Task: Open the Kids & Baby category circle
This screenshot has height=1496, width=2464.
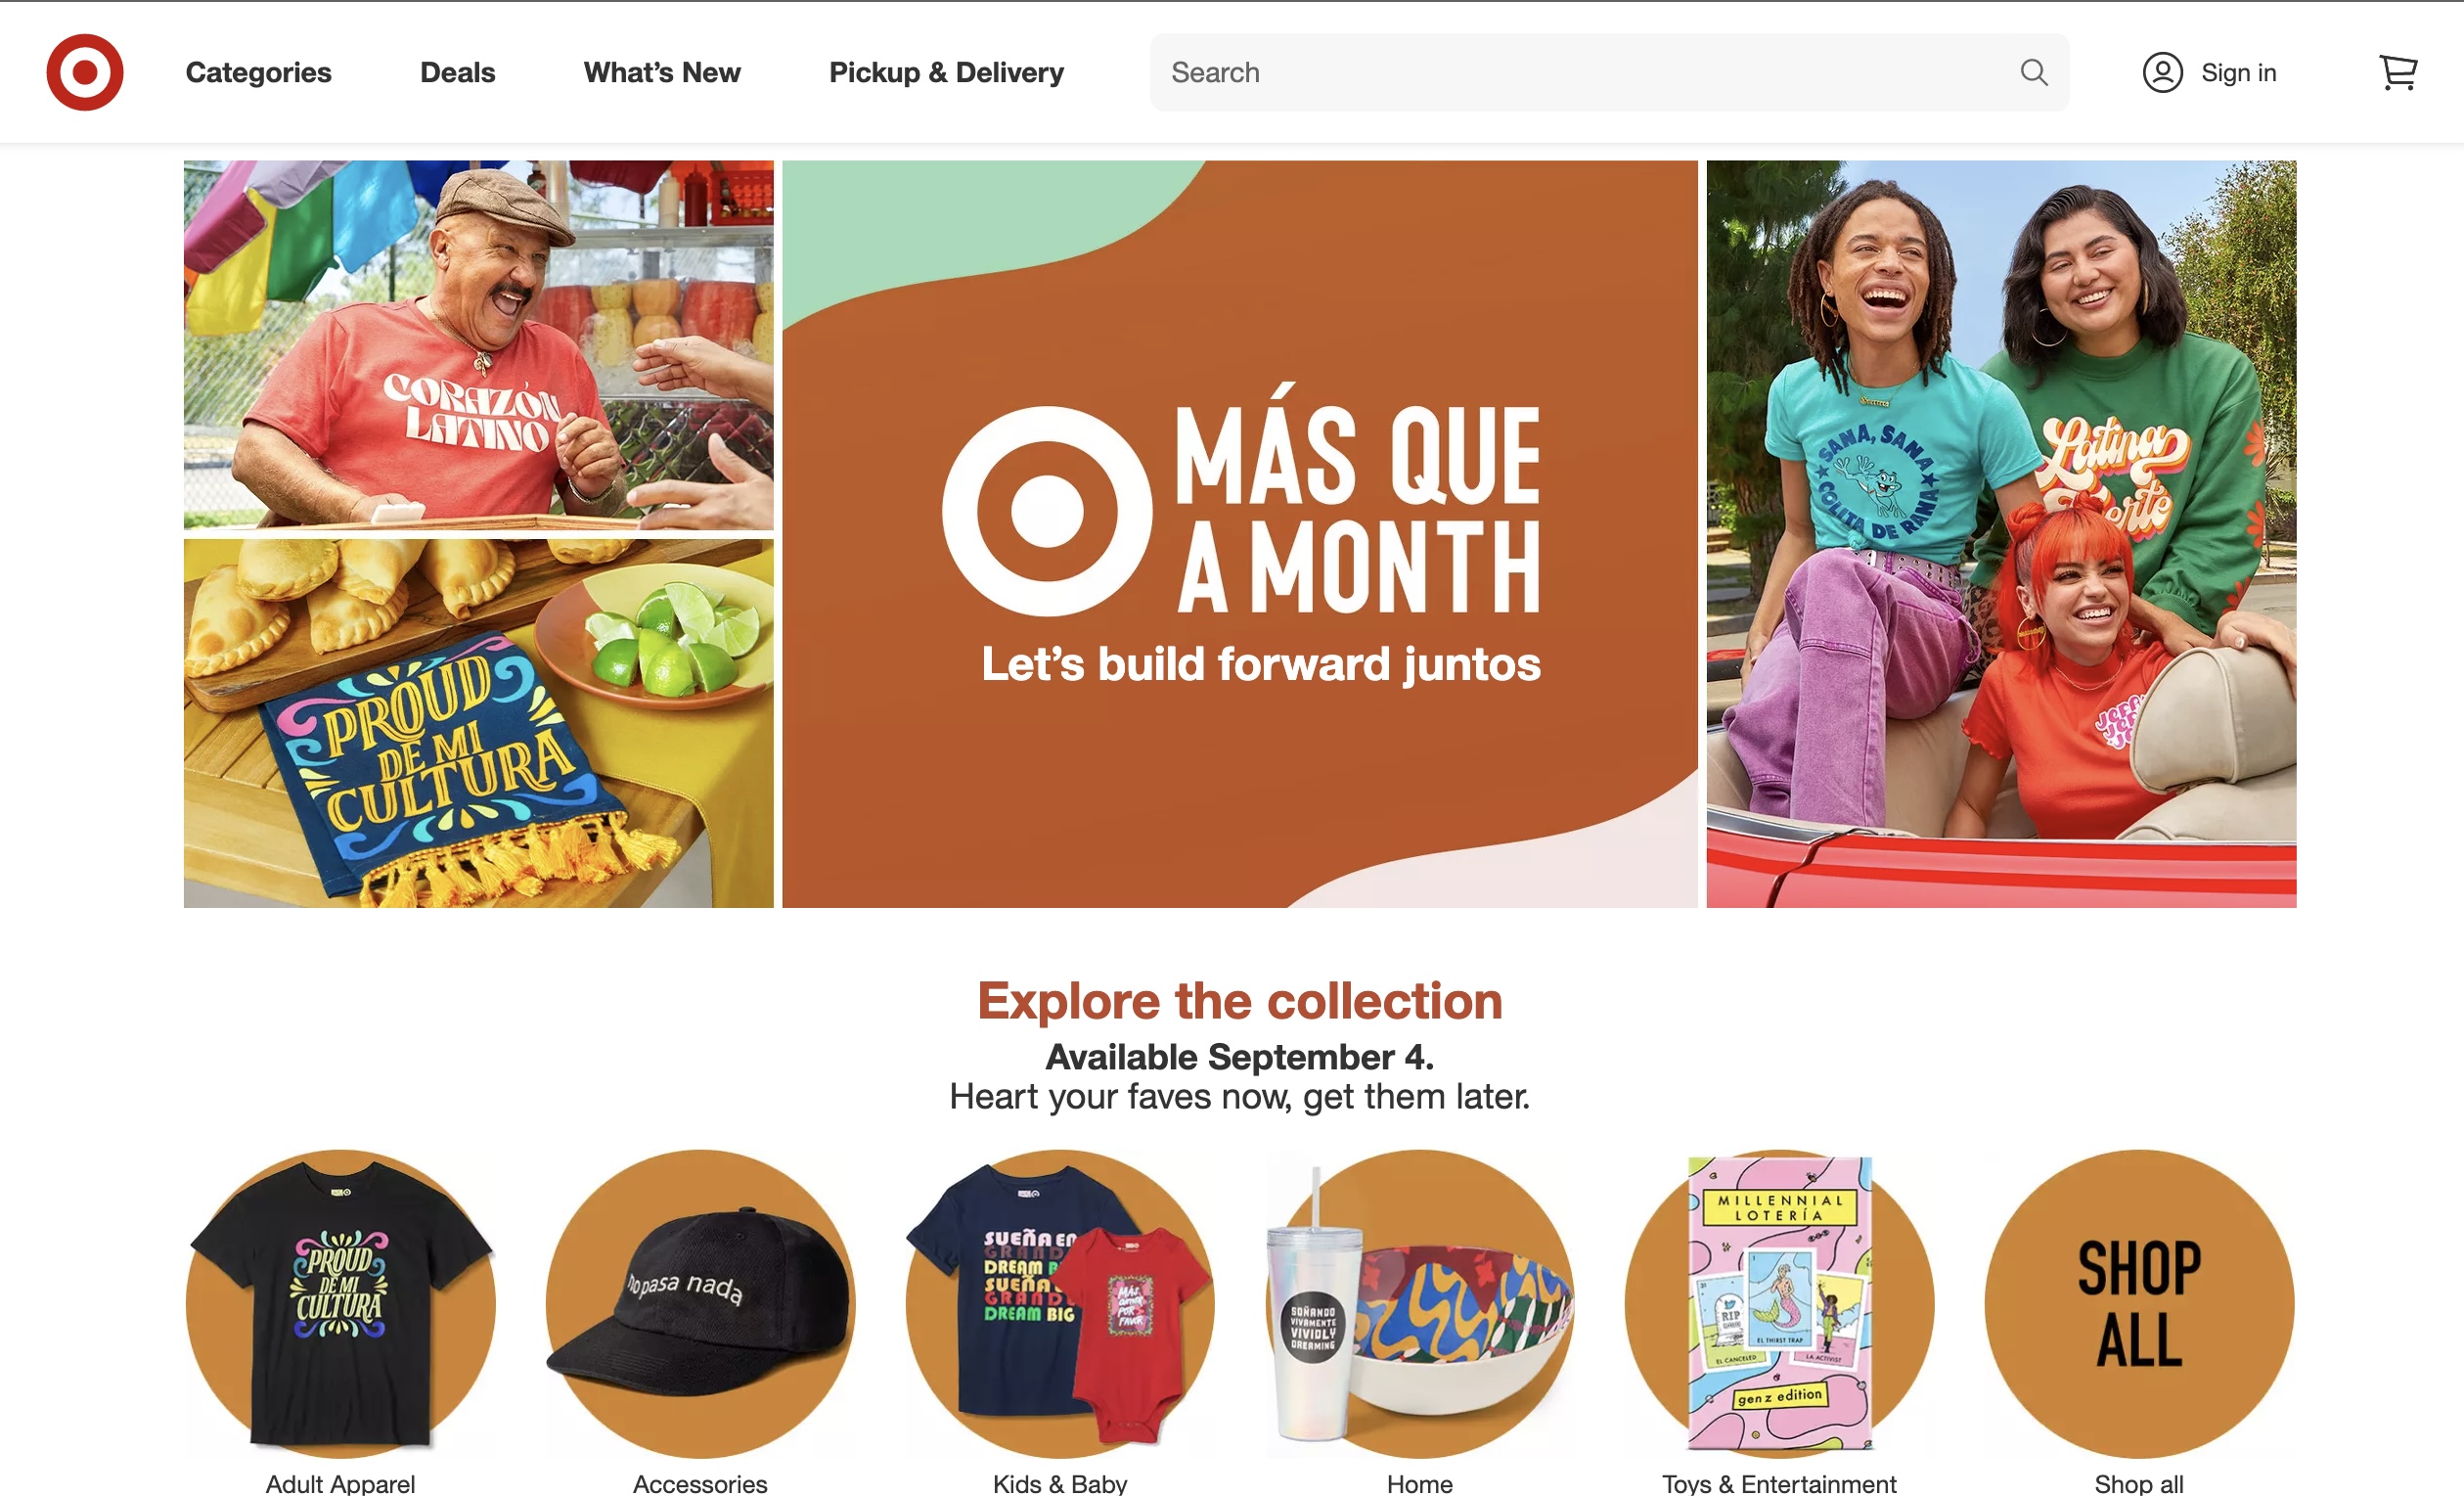Action: coord(1060,1303)
